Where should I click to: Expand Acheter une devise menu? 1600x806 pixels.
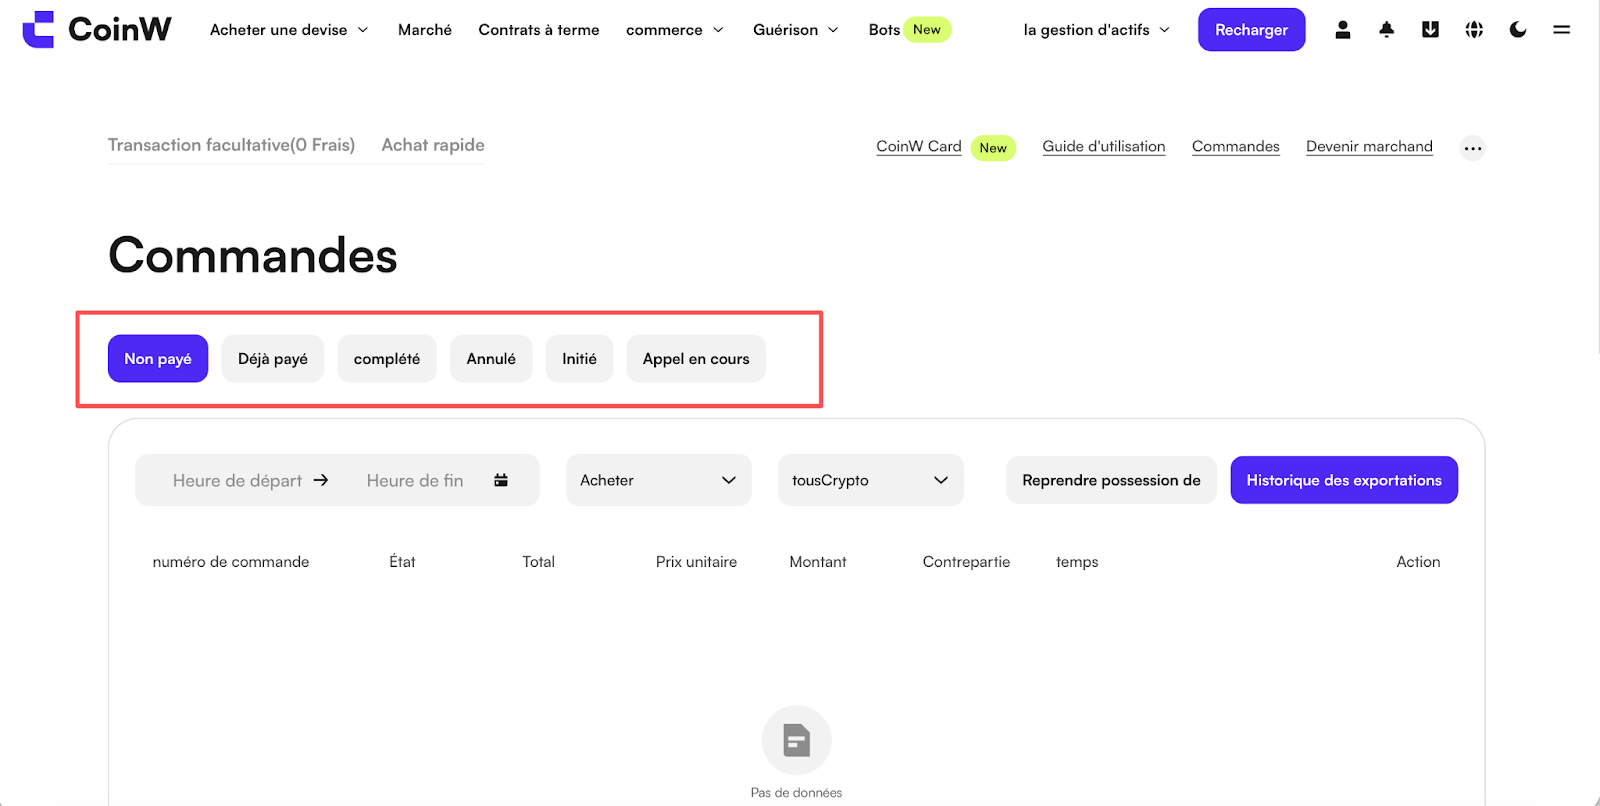point(289,30)
